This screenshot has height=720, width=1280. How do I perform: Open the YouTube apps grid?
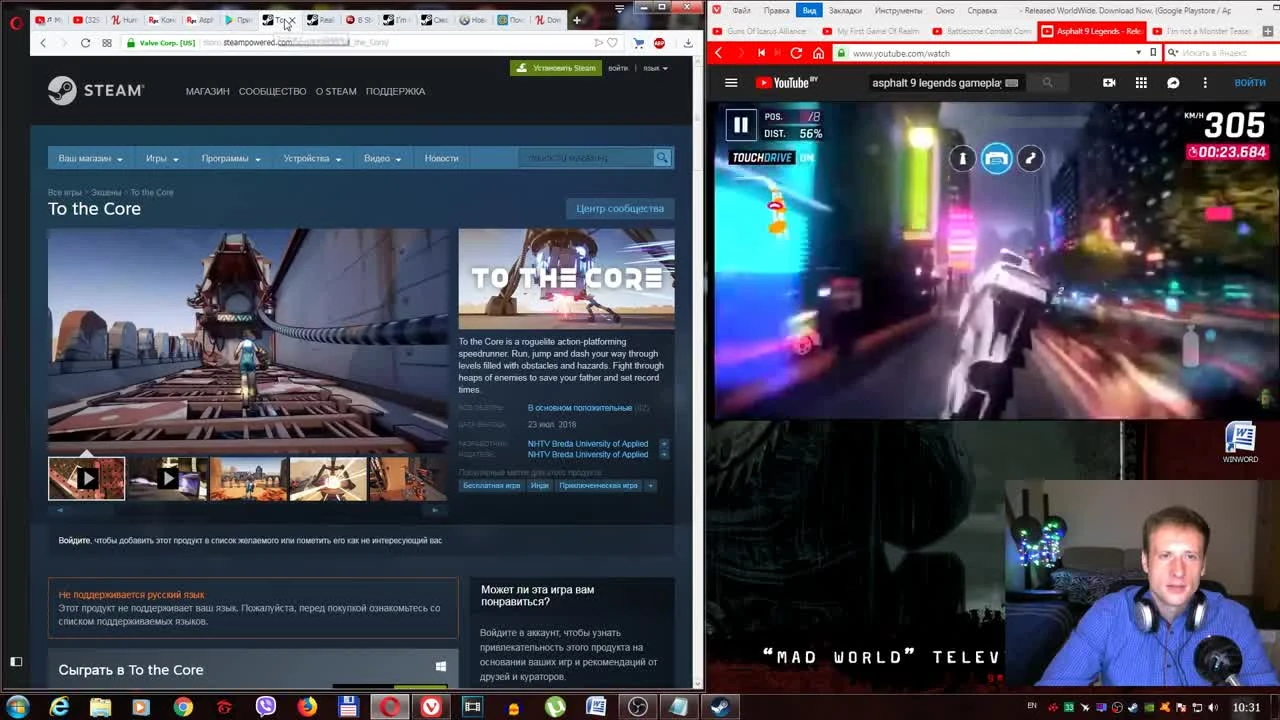pos(1141,83)
